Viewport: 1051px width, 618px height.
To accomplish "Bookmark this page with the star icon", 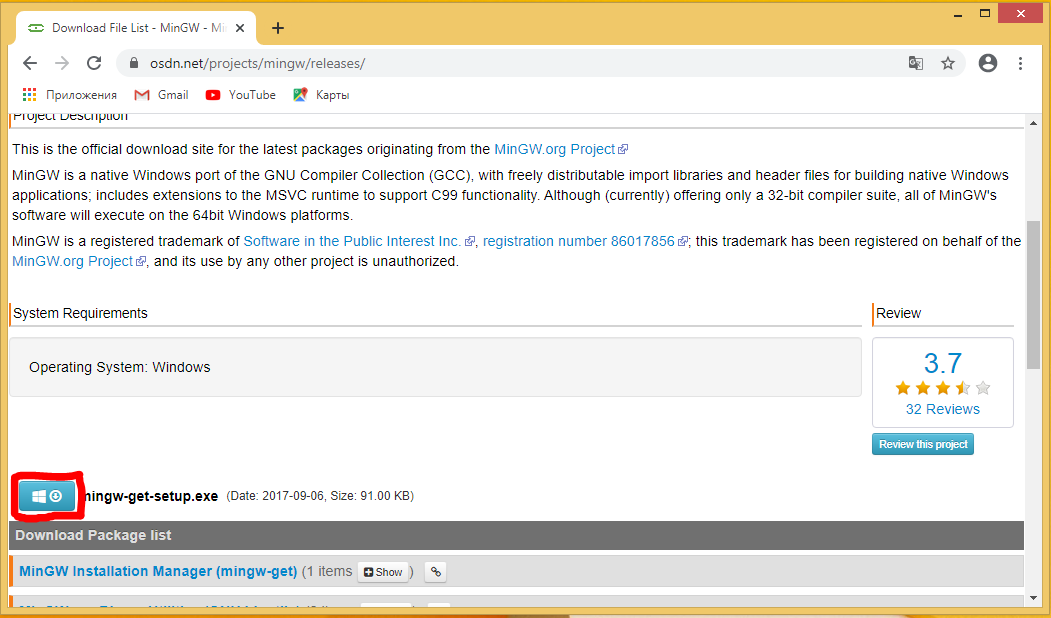I will click(948, 63).
